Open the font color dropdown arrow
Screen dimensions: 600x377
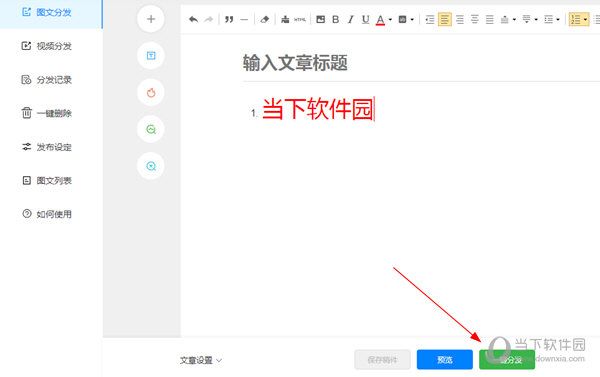(390, 20)
